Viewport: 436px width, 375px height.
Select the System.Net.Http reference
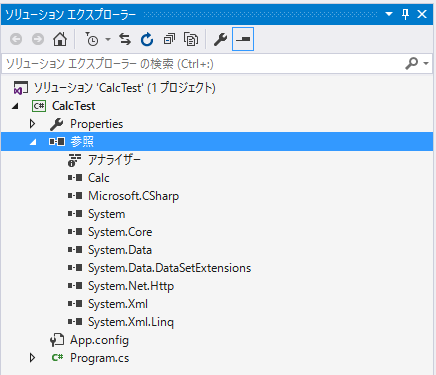pos(131,286)
